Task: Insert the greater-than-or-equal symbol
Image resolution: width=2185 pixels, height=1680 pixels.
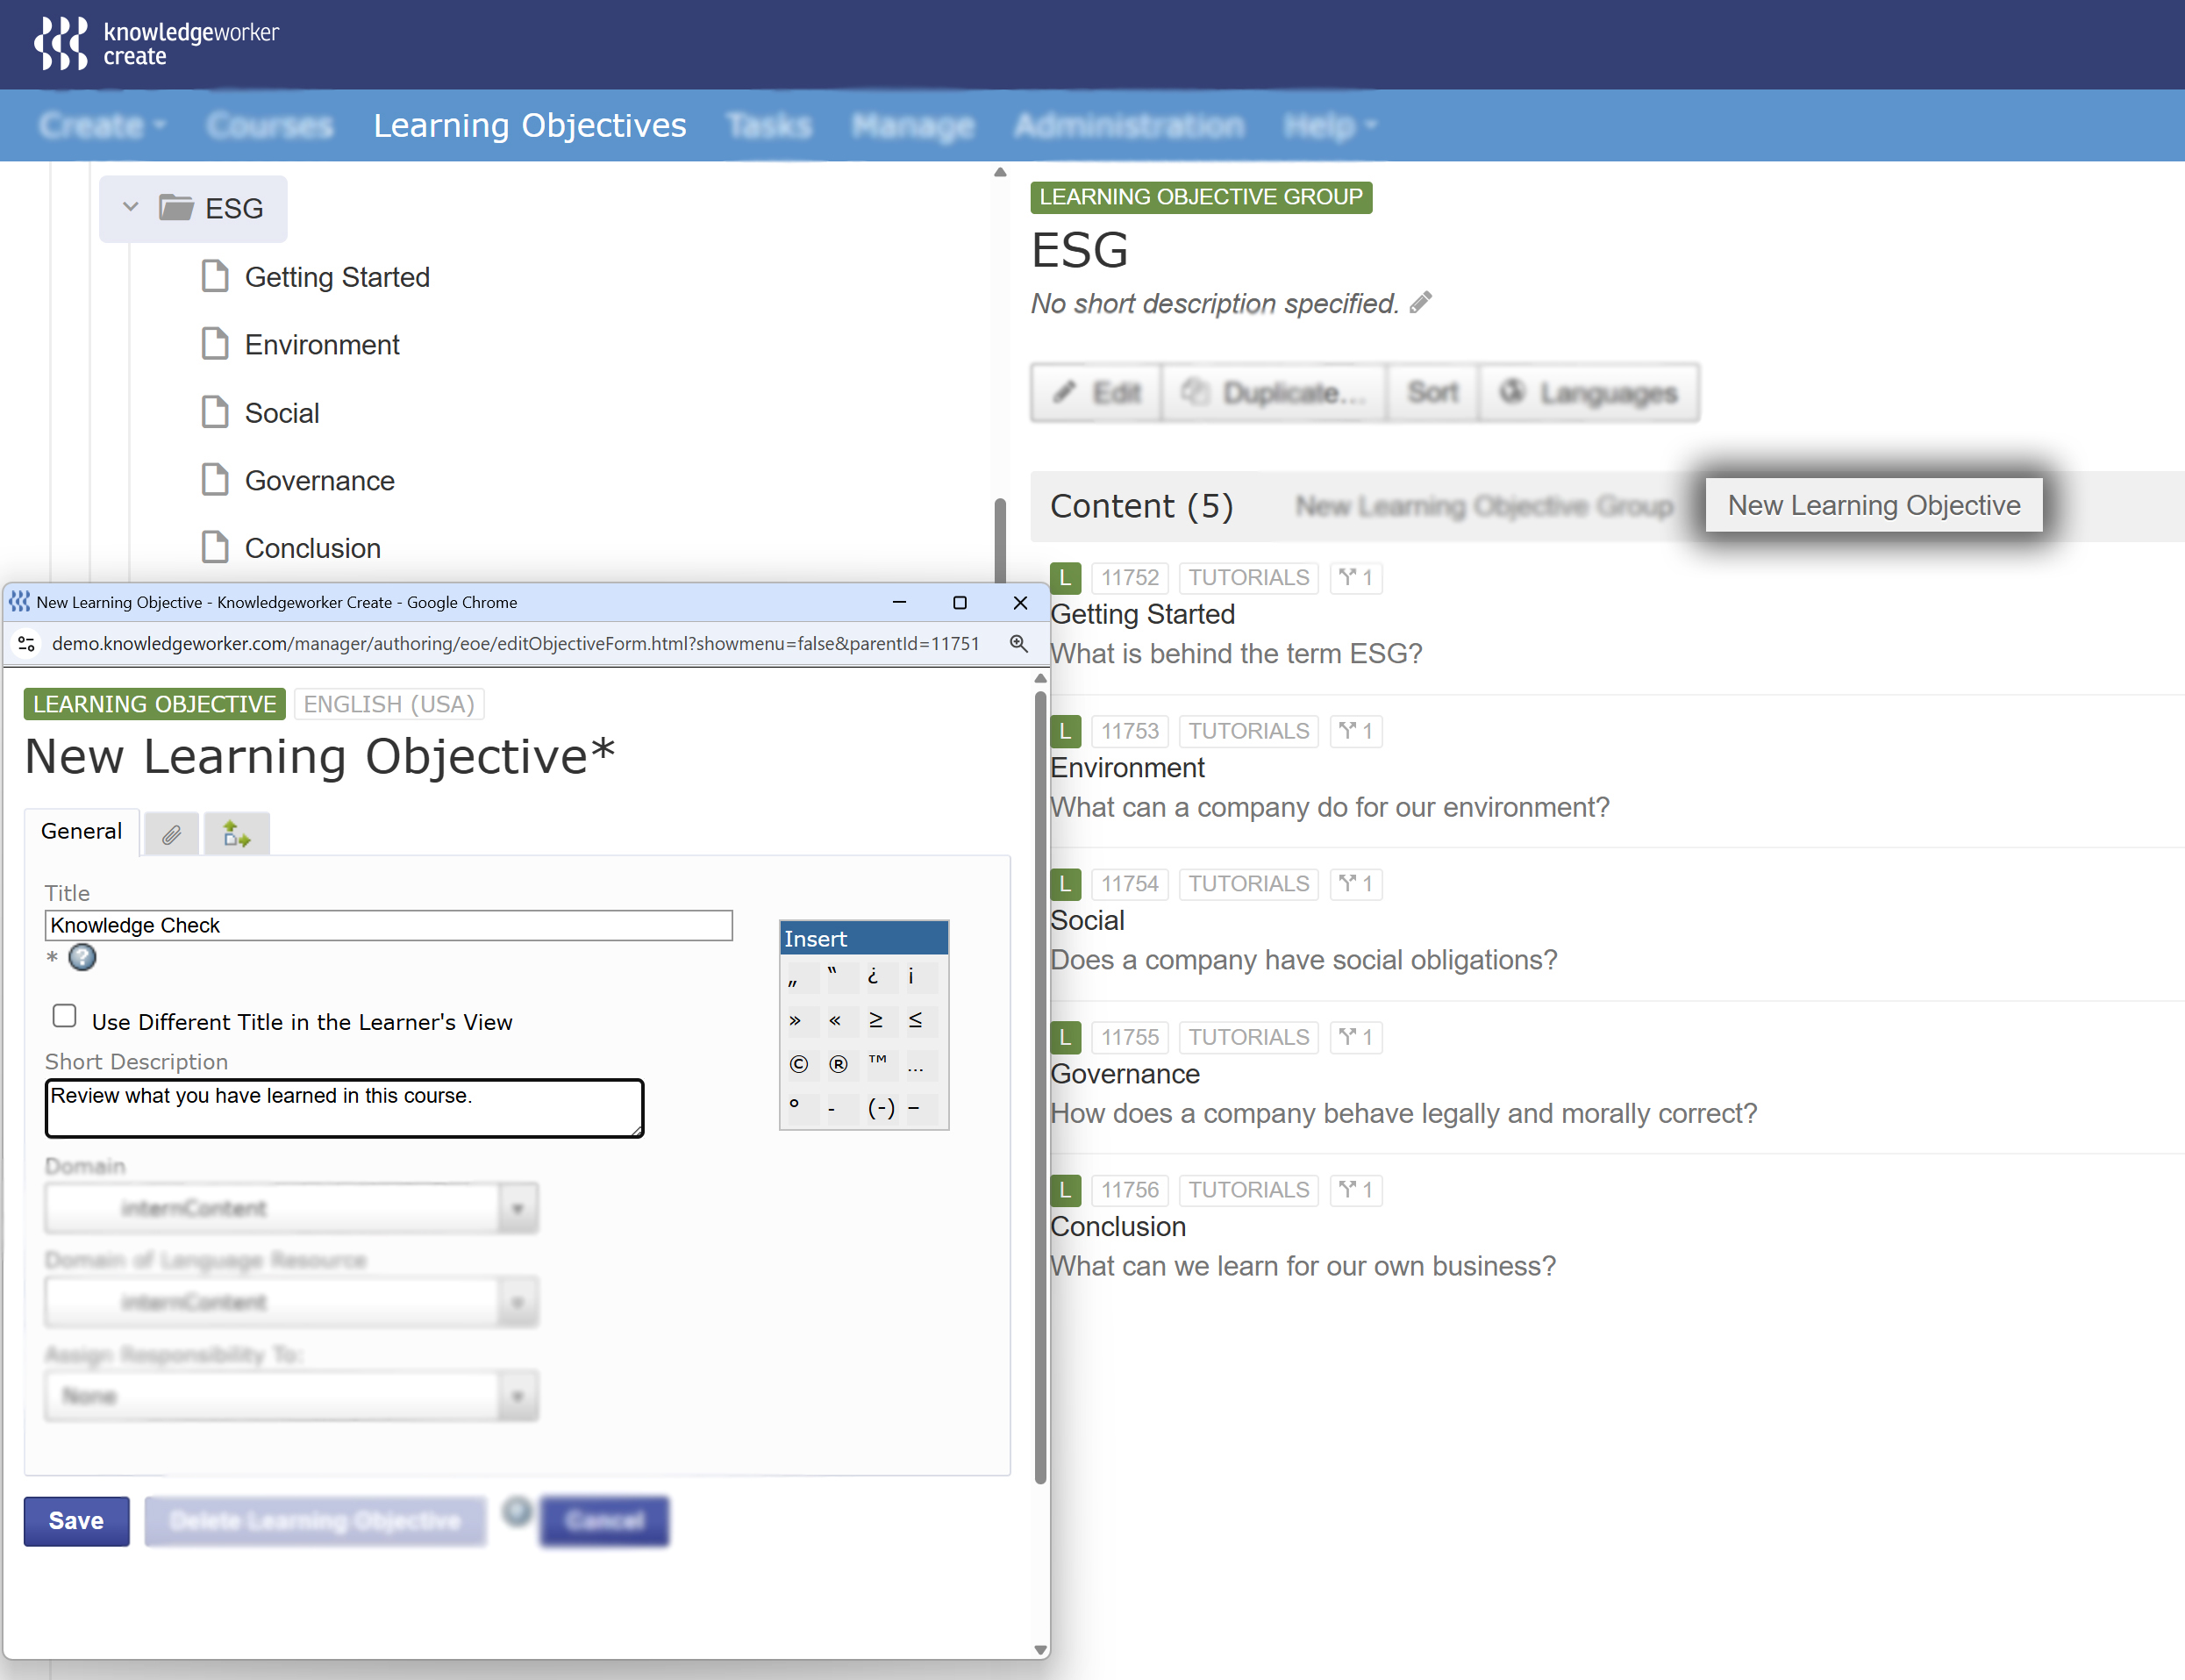Action: coord(875,1020)
